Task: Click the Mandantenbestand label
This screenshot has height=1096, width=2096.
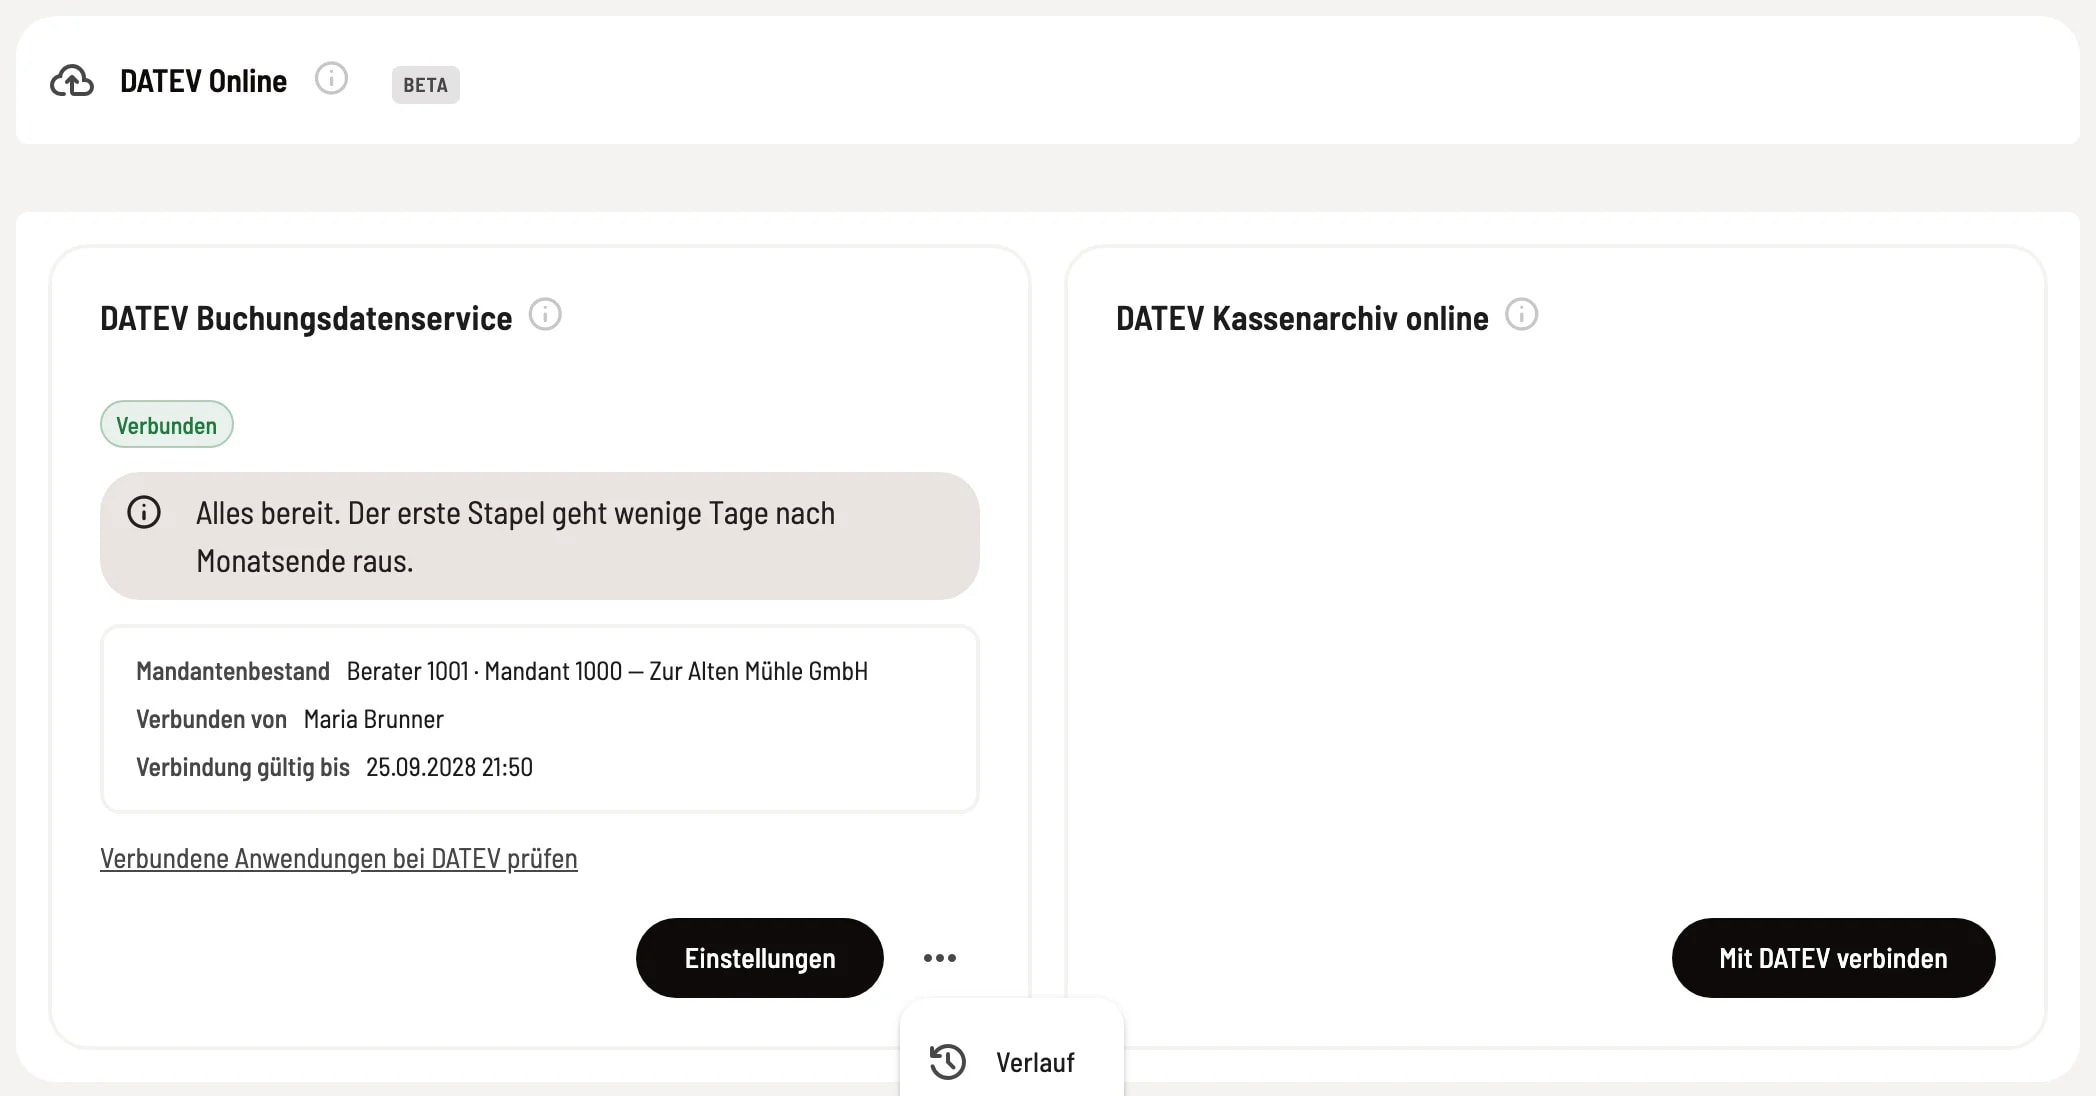Action: tap(233, 671)
